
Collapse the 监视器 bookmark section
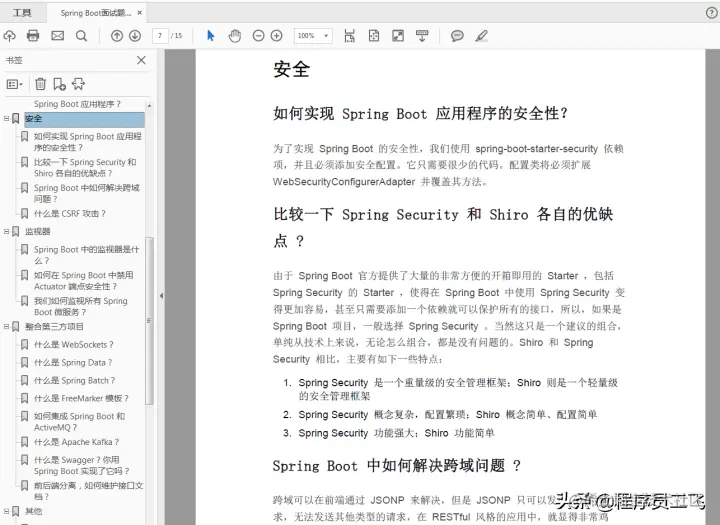point(6,231)
